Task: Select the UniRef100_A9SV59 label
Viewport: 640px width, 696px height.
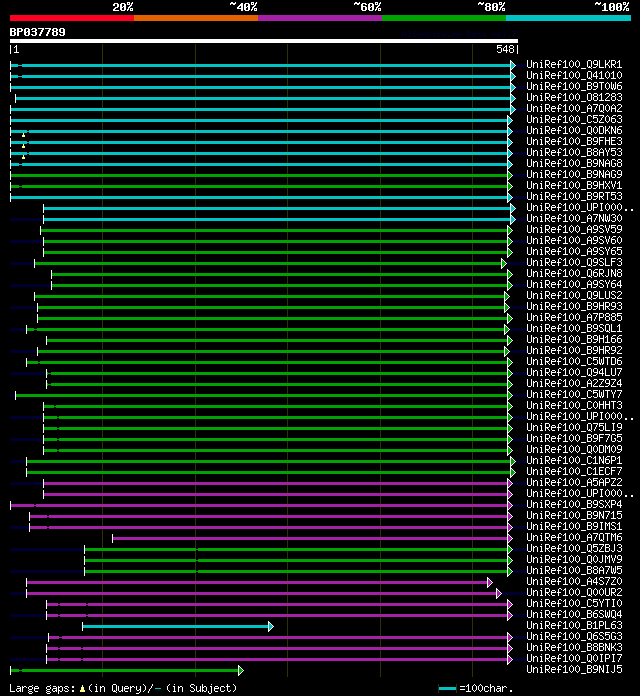Action: click(x=574, y=229)
